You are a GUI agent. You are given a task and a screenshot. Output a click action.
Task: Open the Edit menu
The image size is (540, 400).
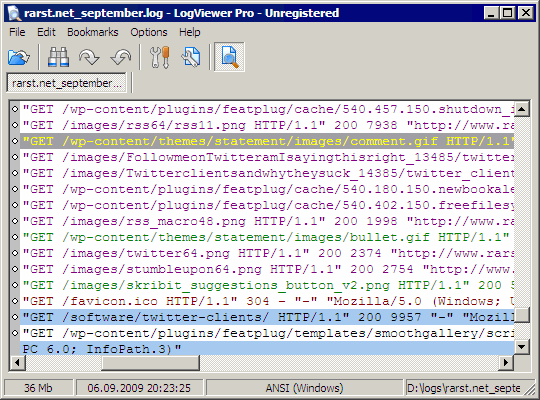46,32
